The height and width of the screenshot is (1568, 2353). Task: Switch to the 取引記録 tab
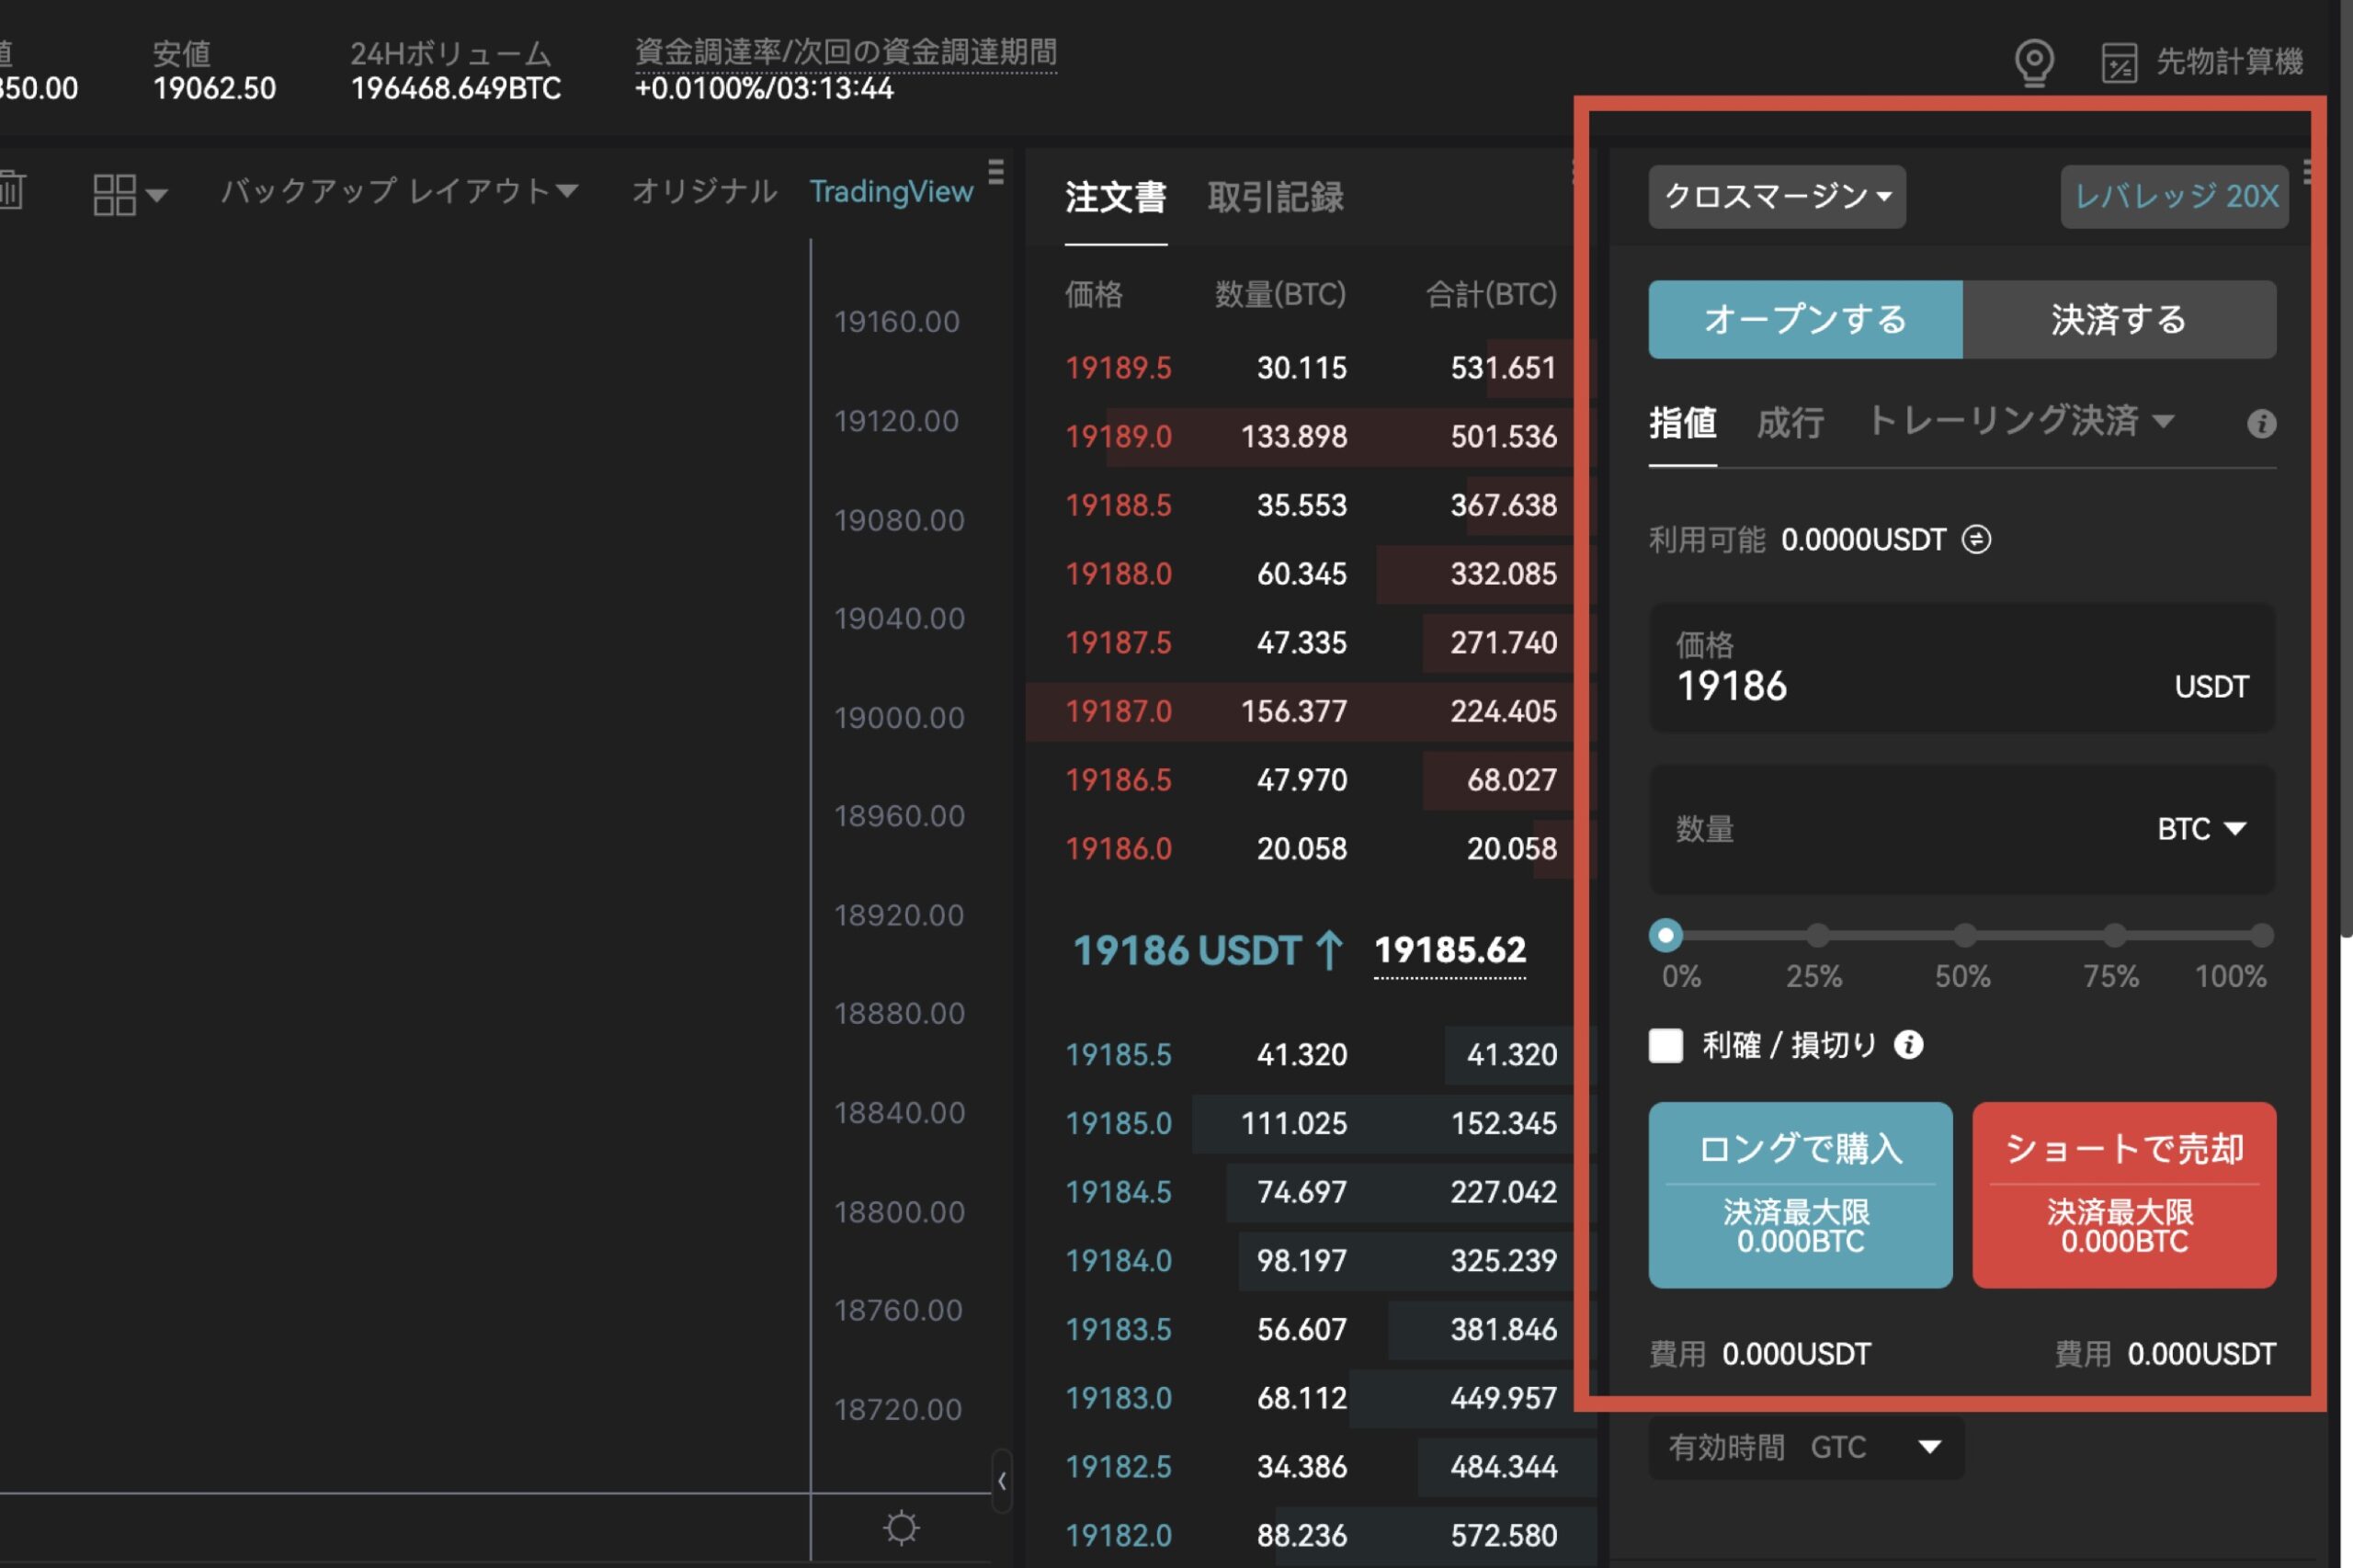click(1275, 198)
